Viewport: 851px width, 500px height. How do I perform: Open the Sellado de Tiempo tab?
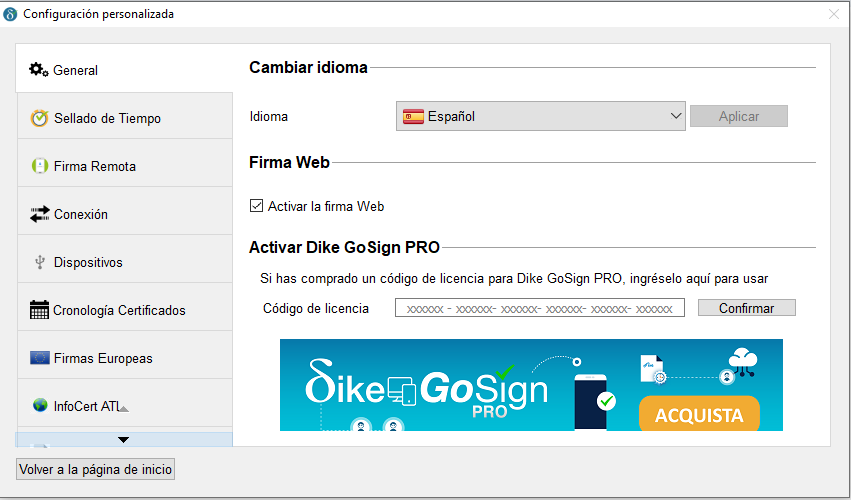125,117
